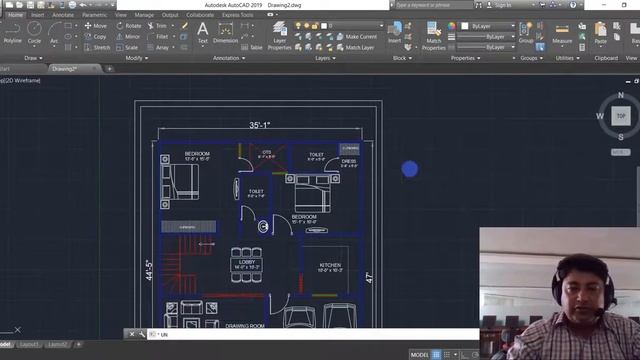Click white ByLayer color swatch

(x=464, y=26)
